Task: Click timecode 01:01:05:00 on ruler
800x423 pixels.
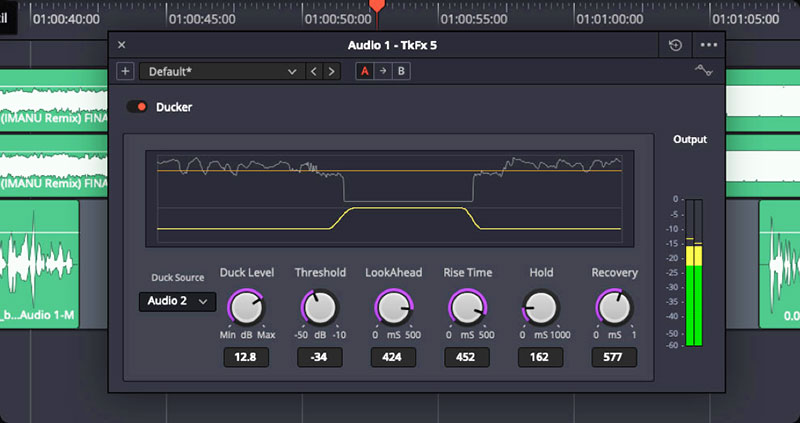Action: tap(745, 19)
